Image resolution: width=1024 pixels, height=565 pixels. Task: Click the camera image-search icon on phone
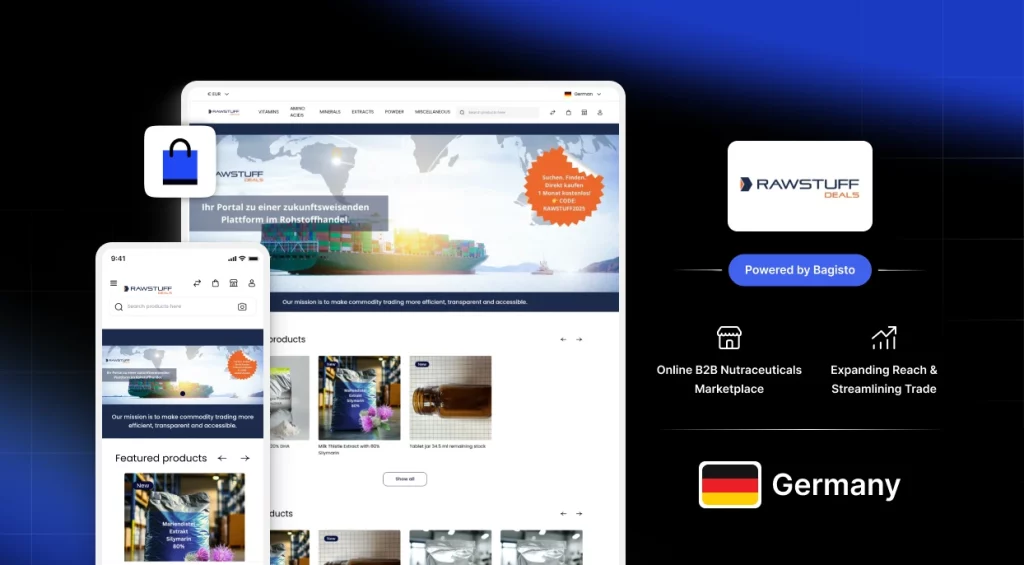(x=242, y=307)
